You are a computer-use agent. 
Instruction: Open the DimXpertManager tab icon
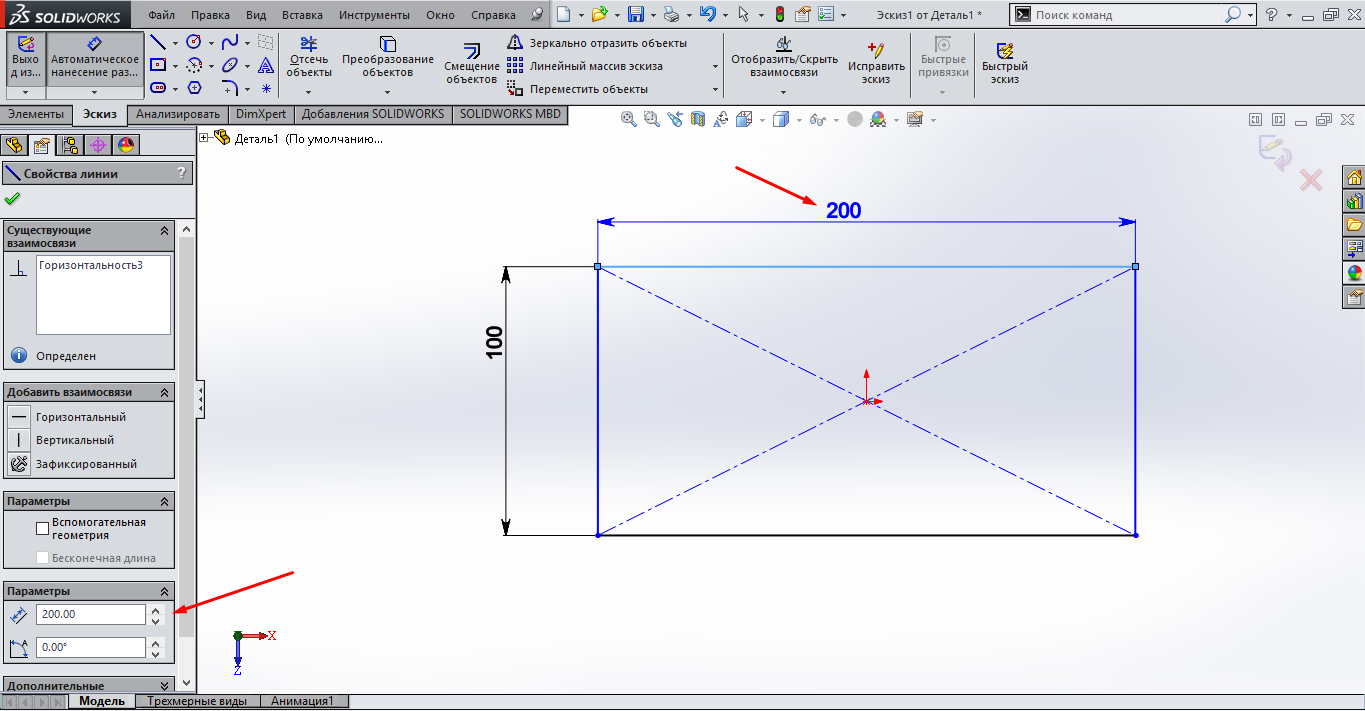pyautogui.click(x=97, y=146)
